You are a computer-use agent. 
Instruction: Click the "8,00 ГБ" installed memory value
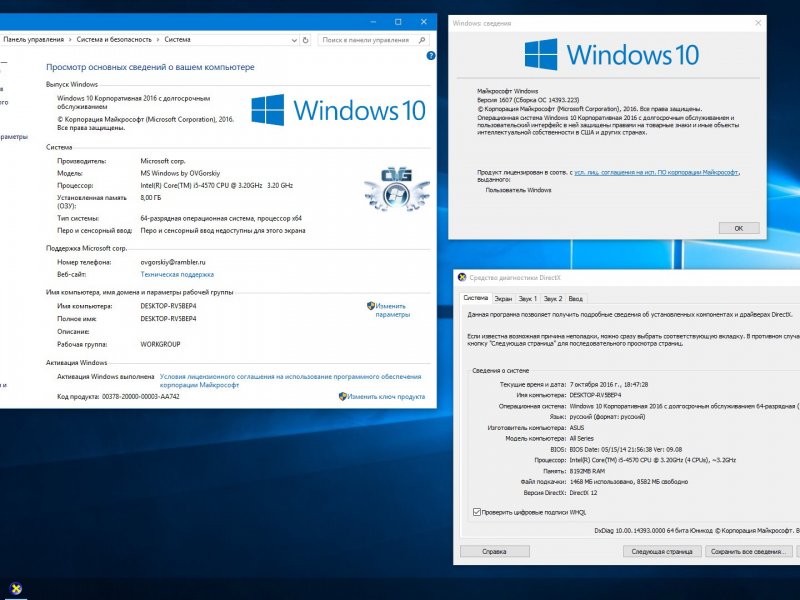[x=151, y=198]
